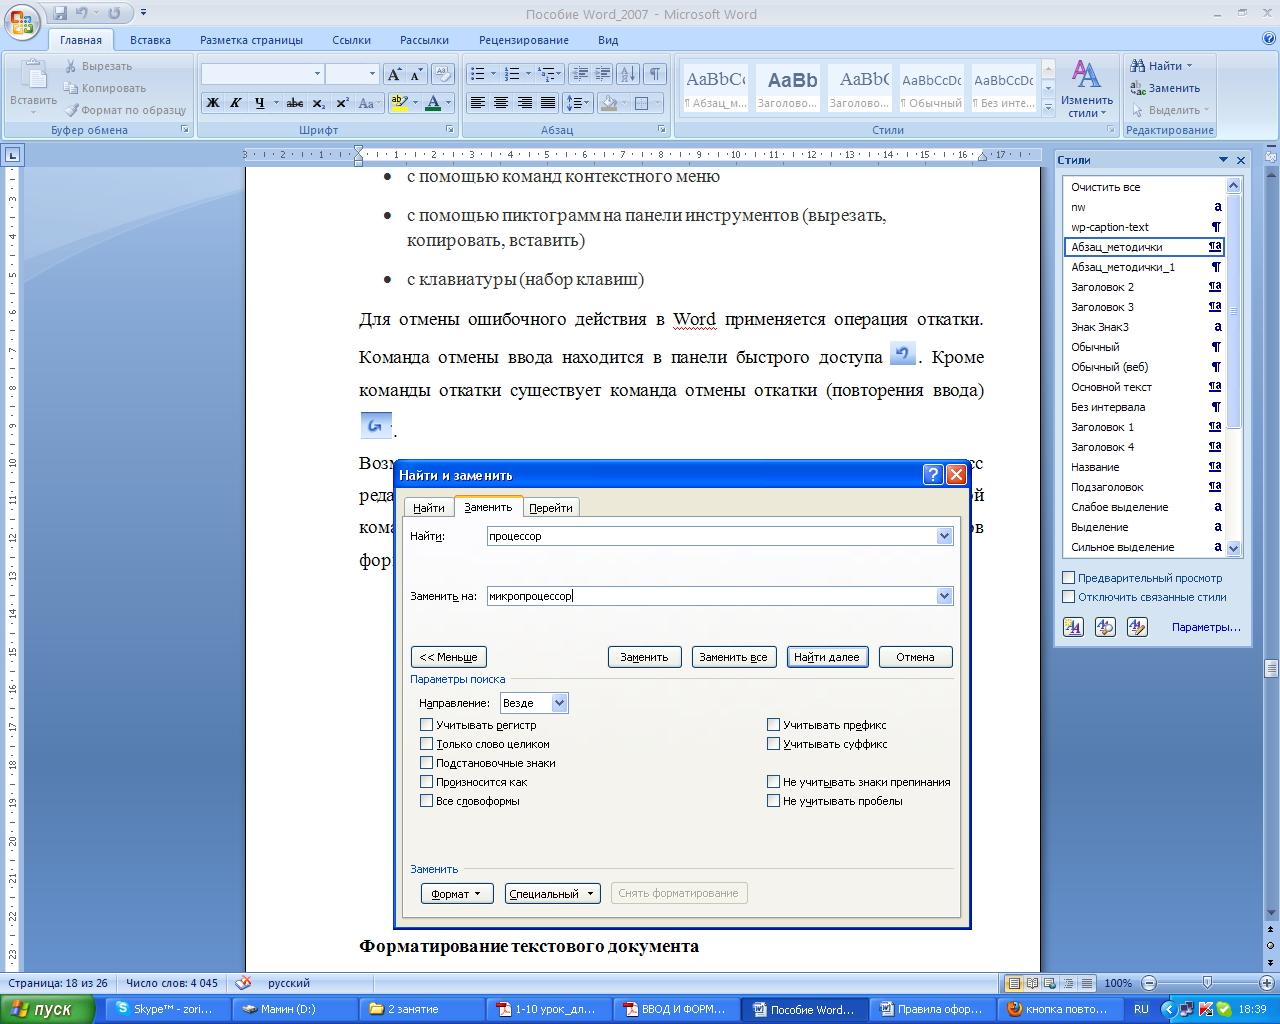Open the Формат dropdown button
This screenshot has width=1280, height=1024.
[x=457, y=894]
